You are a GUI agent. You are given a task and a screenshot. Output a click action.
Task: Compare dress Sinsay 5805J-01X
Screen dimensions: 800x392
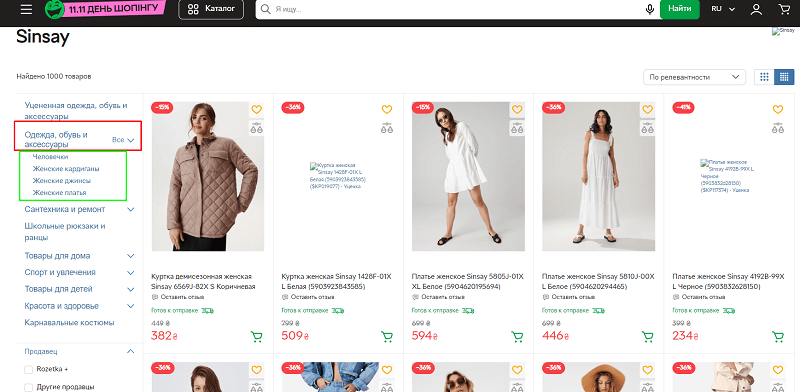[517, 128]
